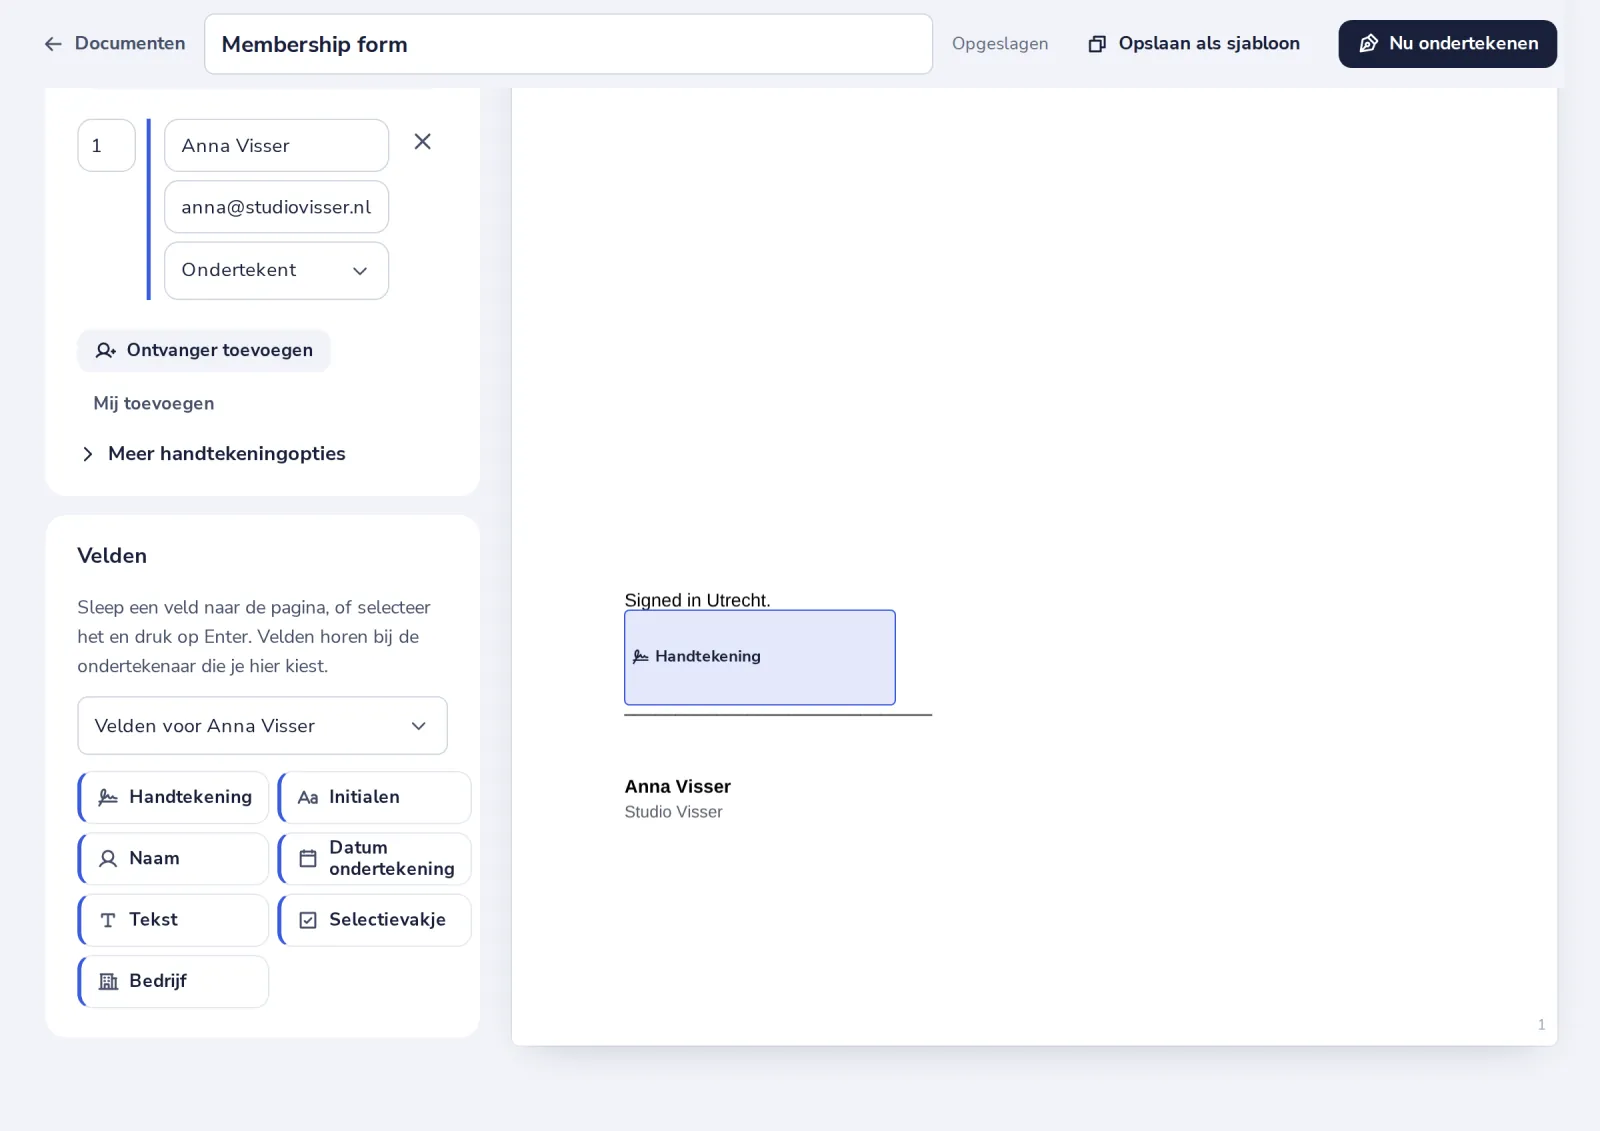Viewport: 1600px width, 1131px height.
Task: Click the Opslaan als sjabloon text
Action: tap(1209, 43)
